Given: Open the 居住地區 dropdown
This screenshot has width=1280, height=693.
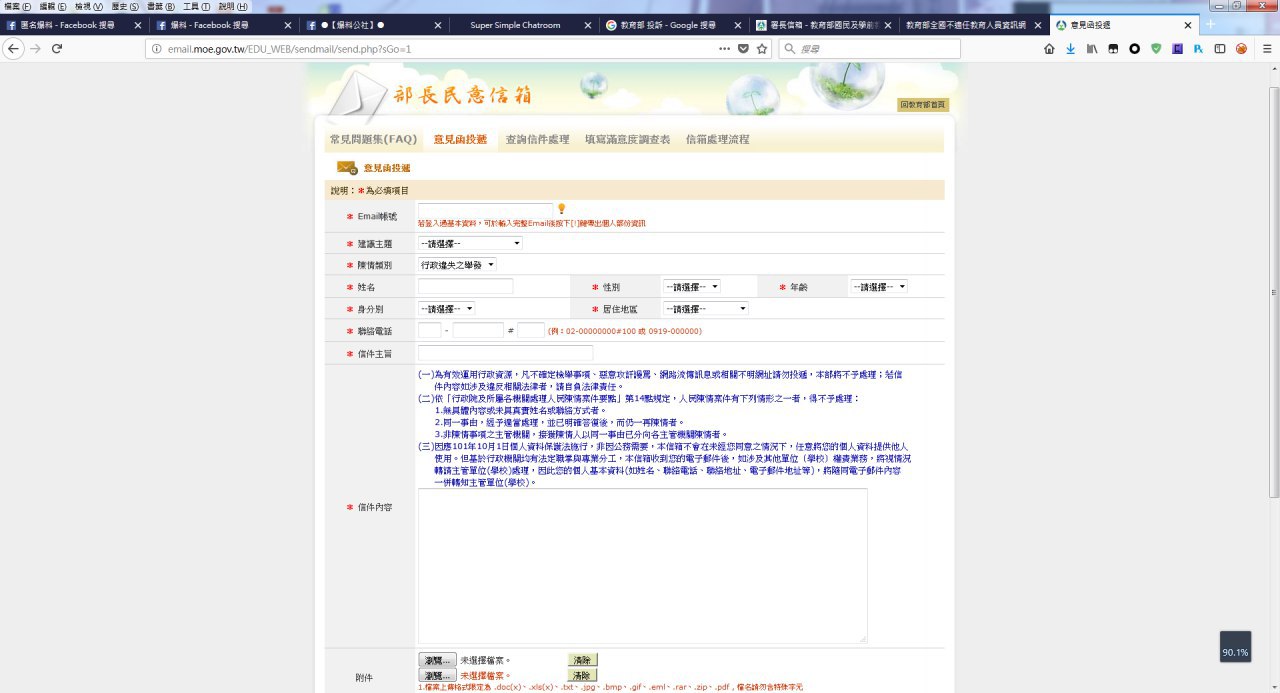Looking at the screenshot, I should tap(705, 309).
